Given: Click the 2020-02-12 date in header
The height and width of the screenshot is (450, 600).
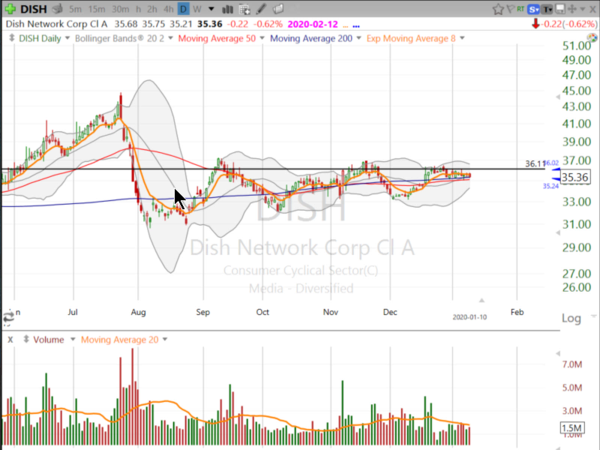Looking at the screenshot, I should click(313, 24).
